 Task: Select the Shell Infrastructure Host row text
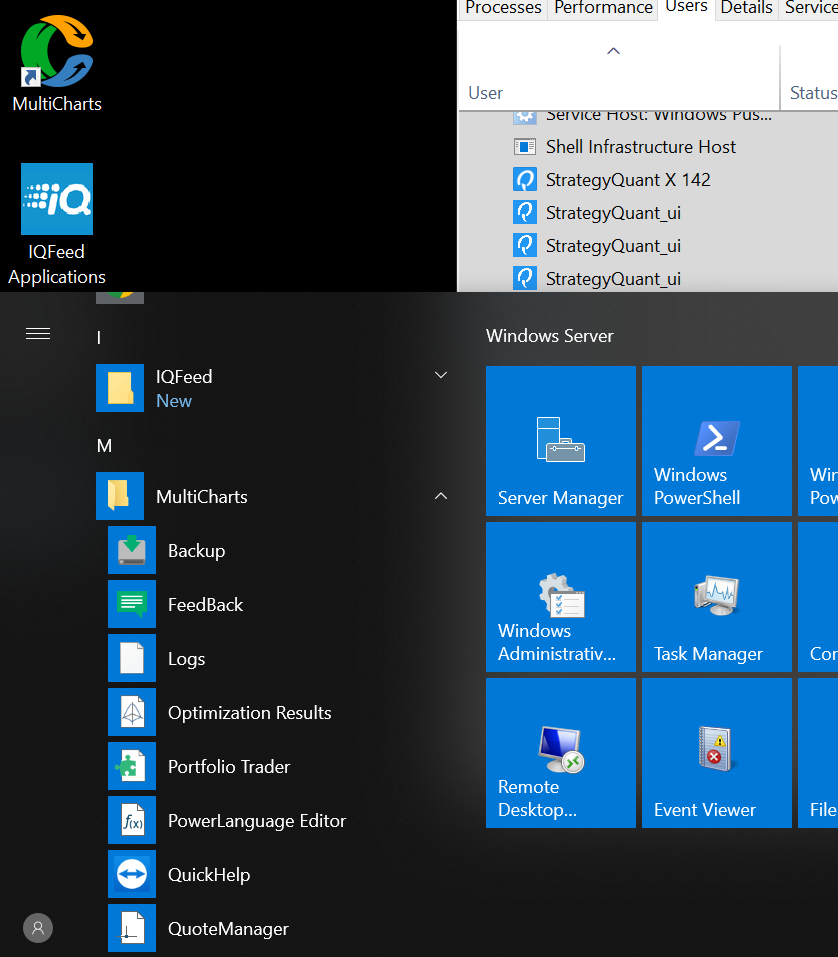pyautogui.click(x=641, y=146)
